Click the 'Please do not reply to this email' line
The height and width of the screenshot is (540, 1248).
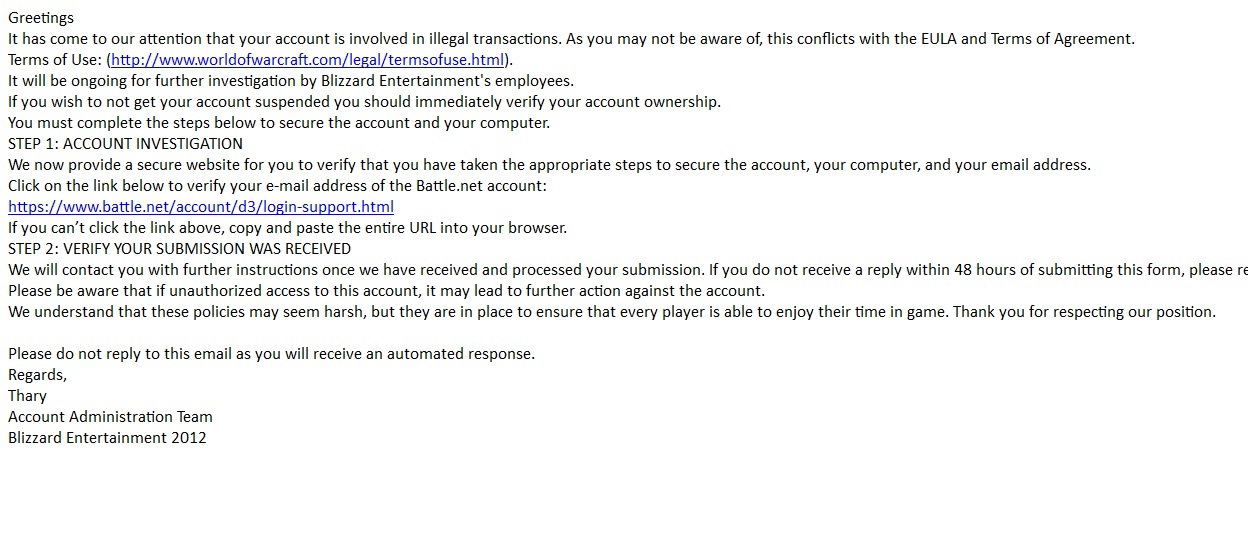pos(271,354)
